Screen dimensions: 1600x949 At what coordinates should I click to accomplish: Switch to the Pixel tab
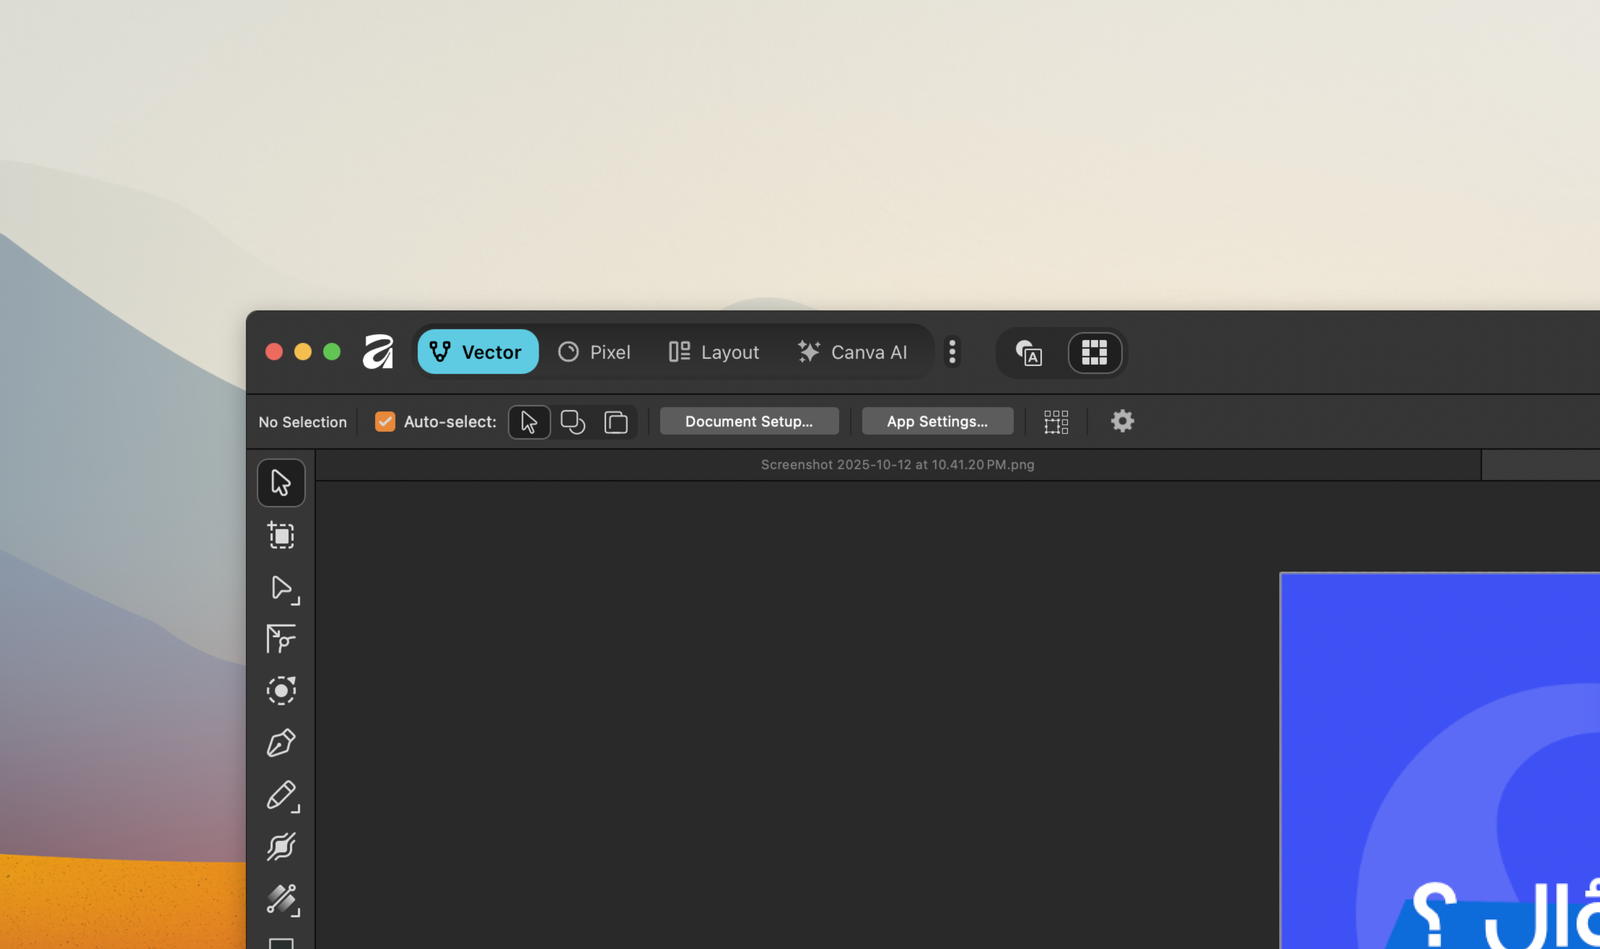coord(595,352)
